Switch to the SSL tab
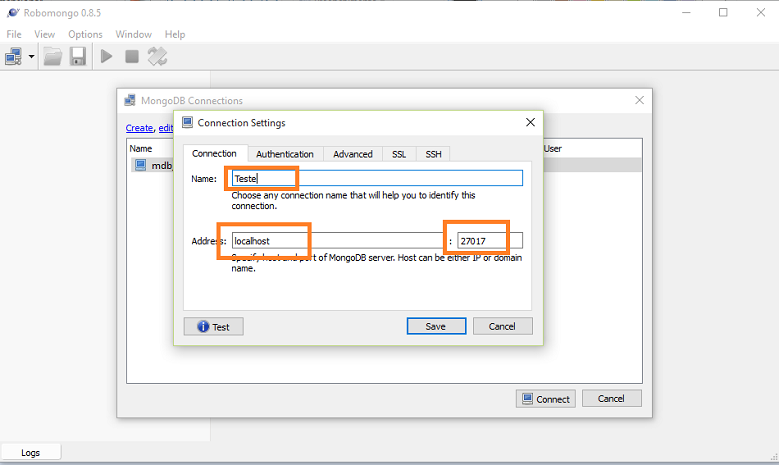779x465 pixels. point(399,154)
